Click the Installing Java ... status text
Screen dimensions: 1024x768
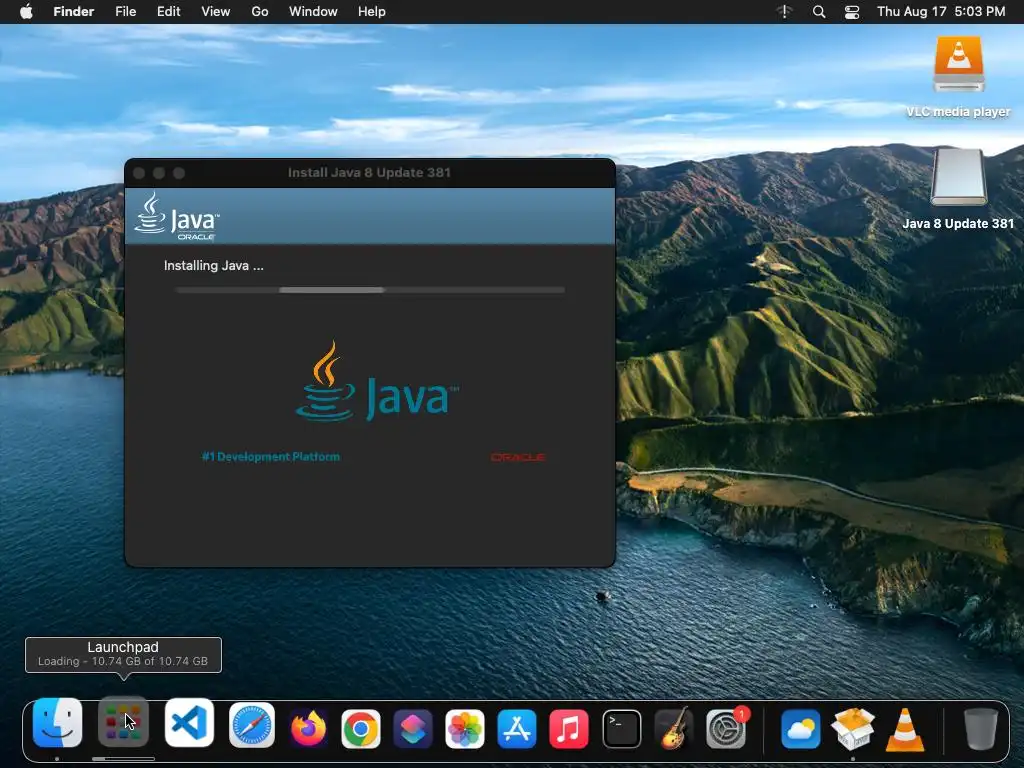point(214,266)
